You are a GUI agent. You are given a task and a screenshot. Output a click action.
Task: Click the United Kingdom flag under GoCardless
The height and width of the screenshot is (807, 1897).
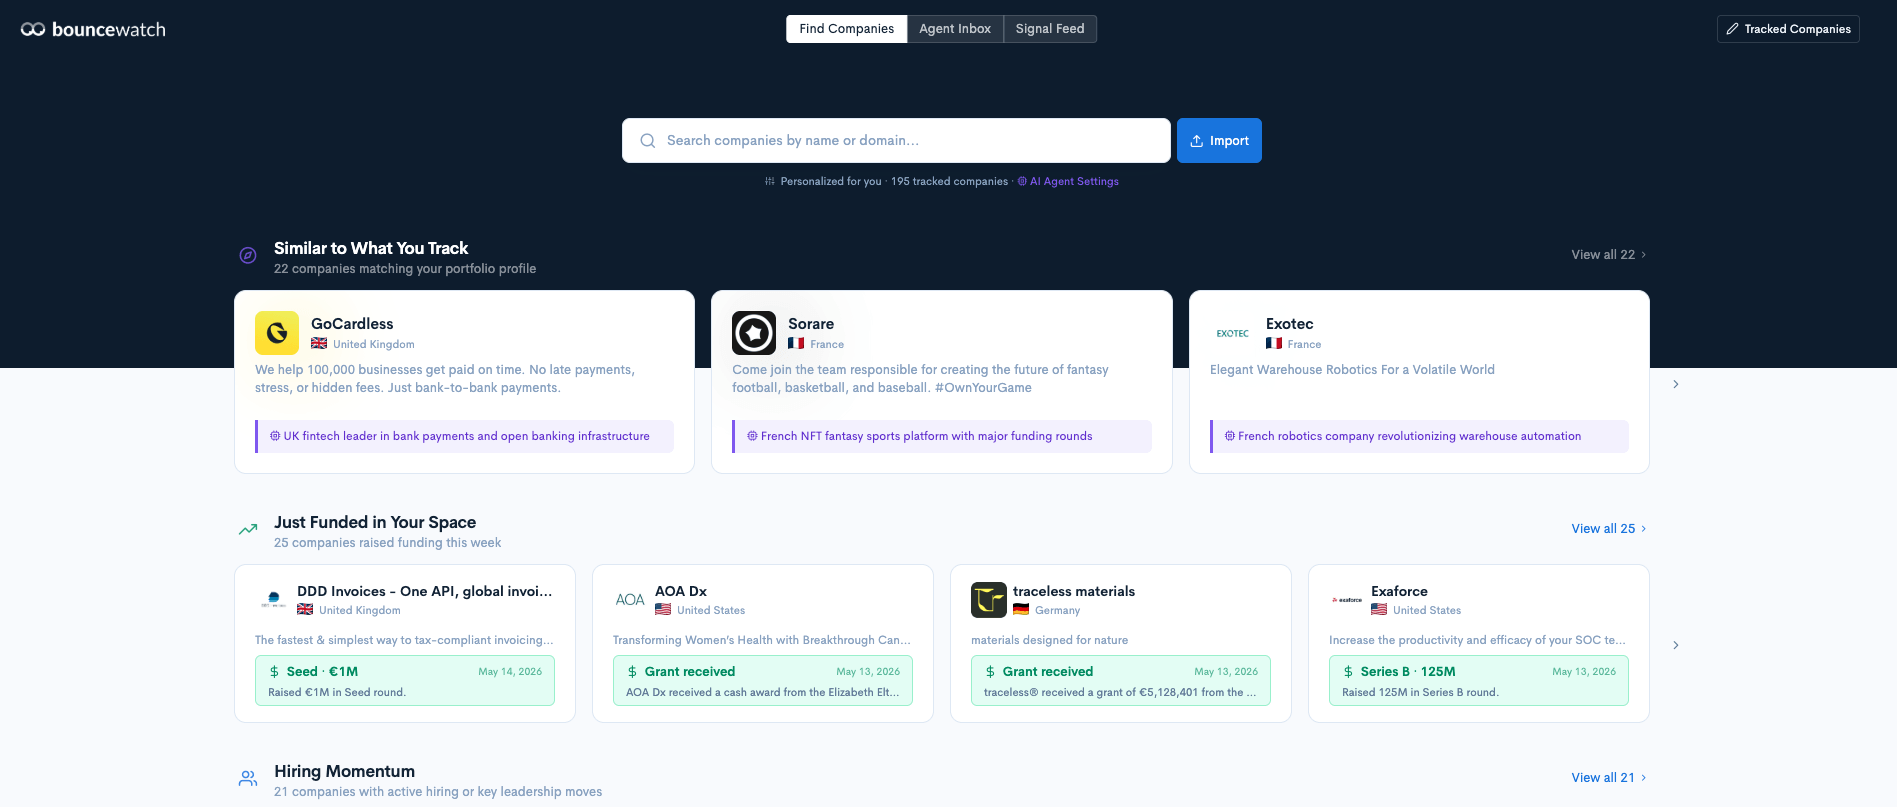(319, 344)
